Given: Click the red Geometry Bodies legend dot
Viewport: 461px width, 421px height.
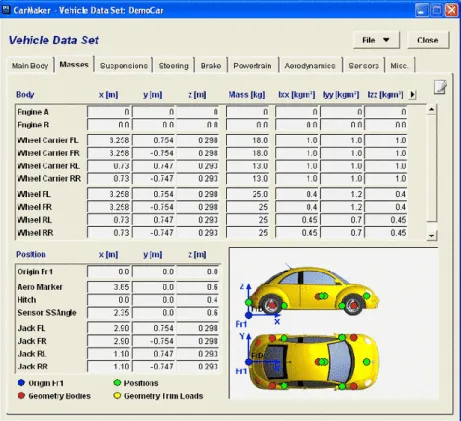Looking at the screenshot, I should [21, 396].
